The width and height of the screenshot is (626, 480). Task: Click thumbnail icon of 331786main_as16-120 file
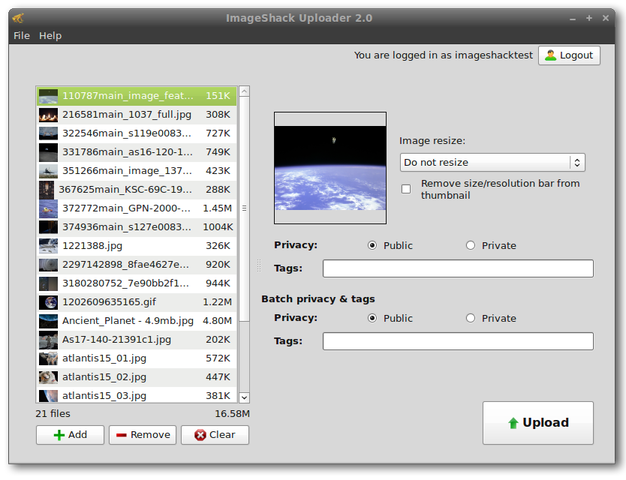click(48, 152)
